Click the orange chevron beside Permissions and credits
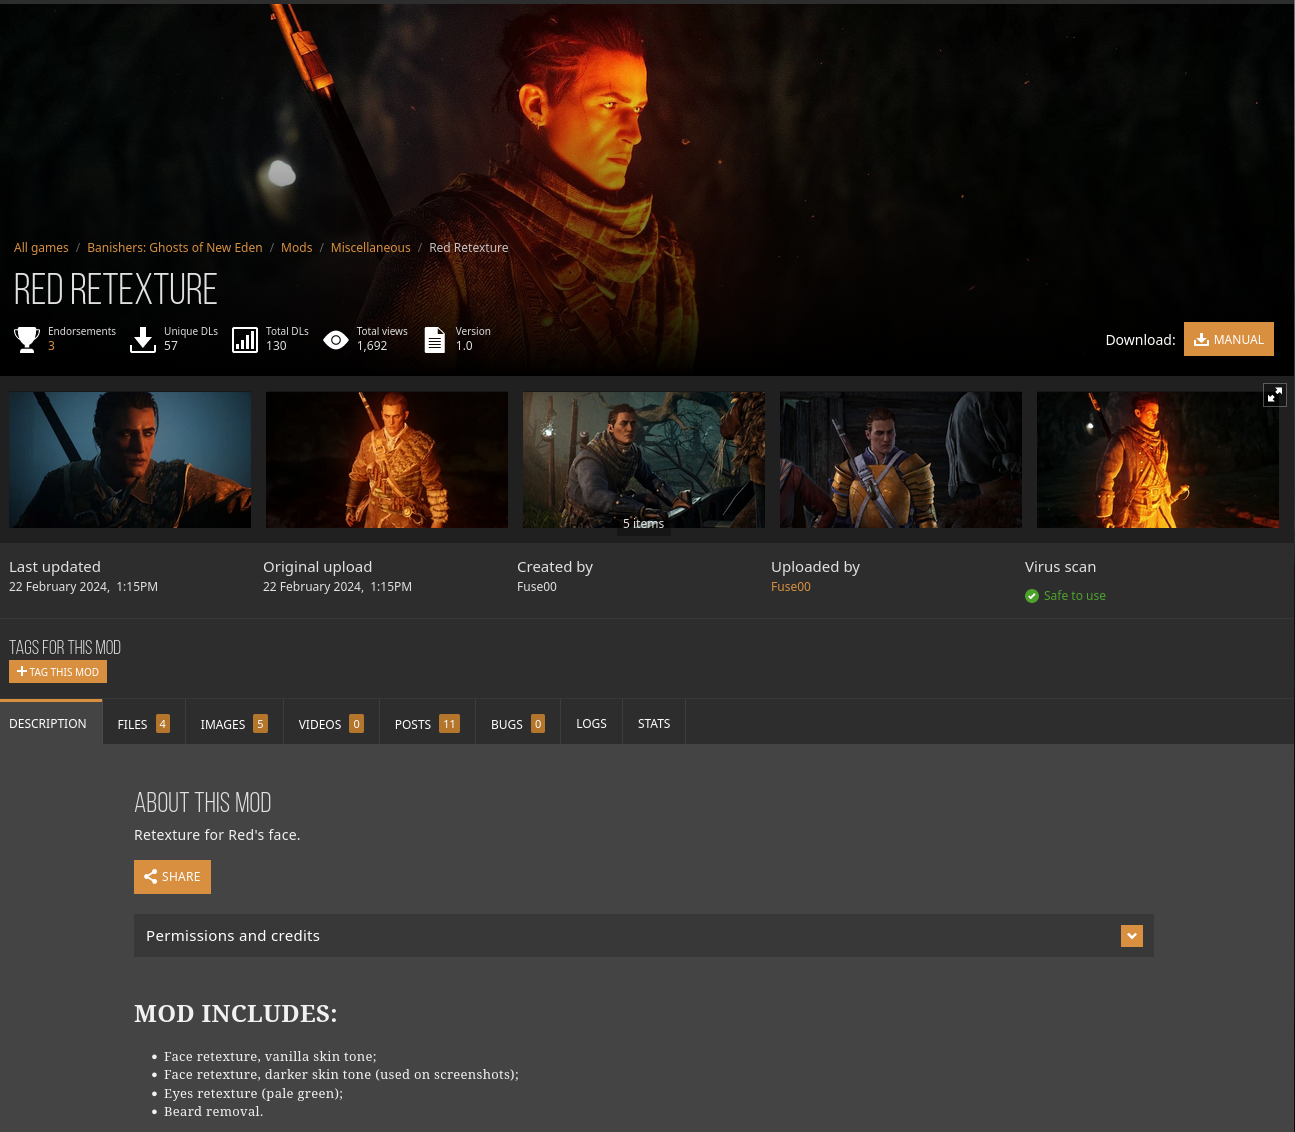Screen dimensions: 1295x1132 (1132, 936)
